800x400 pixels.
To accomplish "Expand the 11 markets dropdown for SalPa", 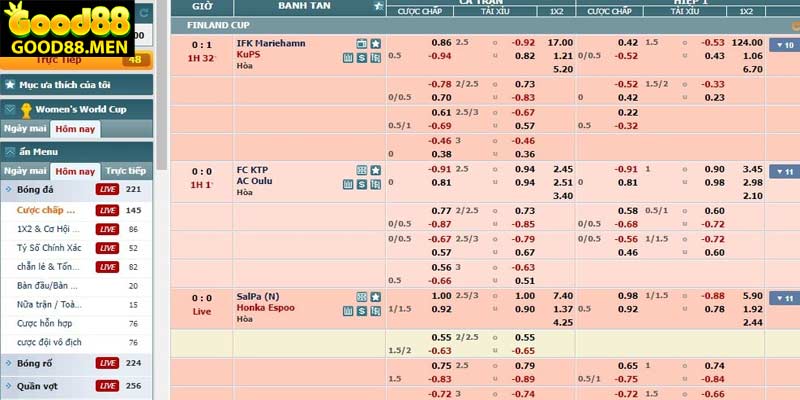I will click(784, 298).
